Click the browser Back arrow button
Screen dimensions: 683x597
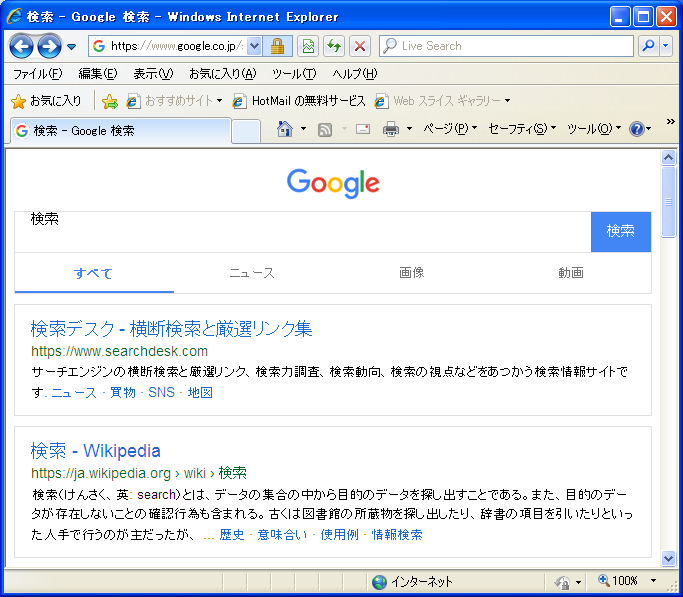point(21,46)
